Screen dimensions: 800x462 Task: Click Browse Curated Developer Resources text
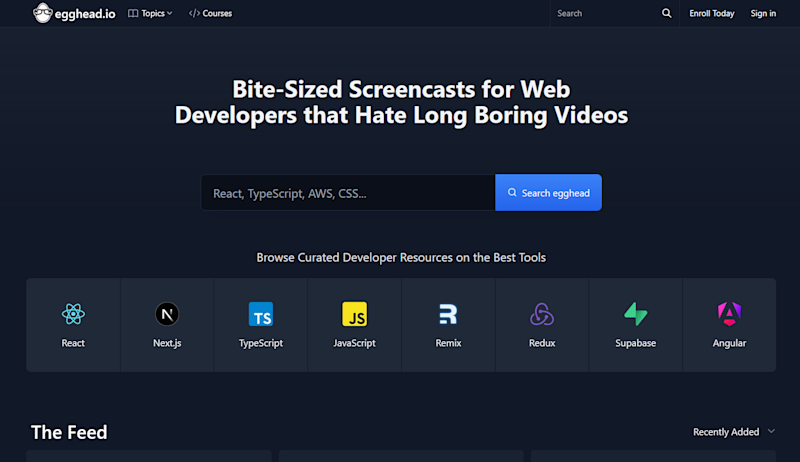click(401, 258)
